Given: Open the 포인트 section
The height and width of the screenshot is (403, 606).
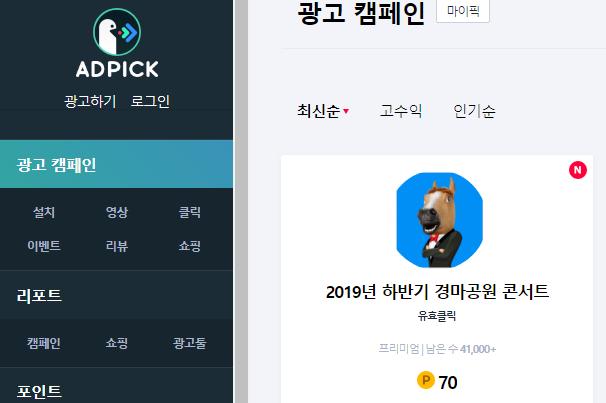Looking at the screenshot, I should pos(39,391).
